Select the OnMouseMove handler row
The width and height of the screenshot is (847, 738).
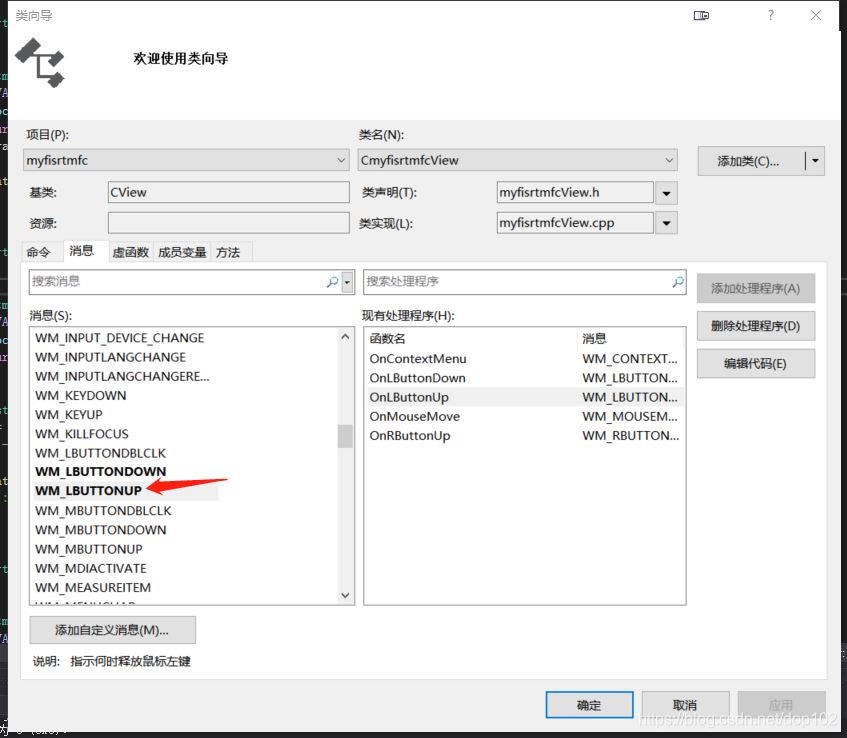pos(525,417)
